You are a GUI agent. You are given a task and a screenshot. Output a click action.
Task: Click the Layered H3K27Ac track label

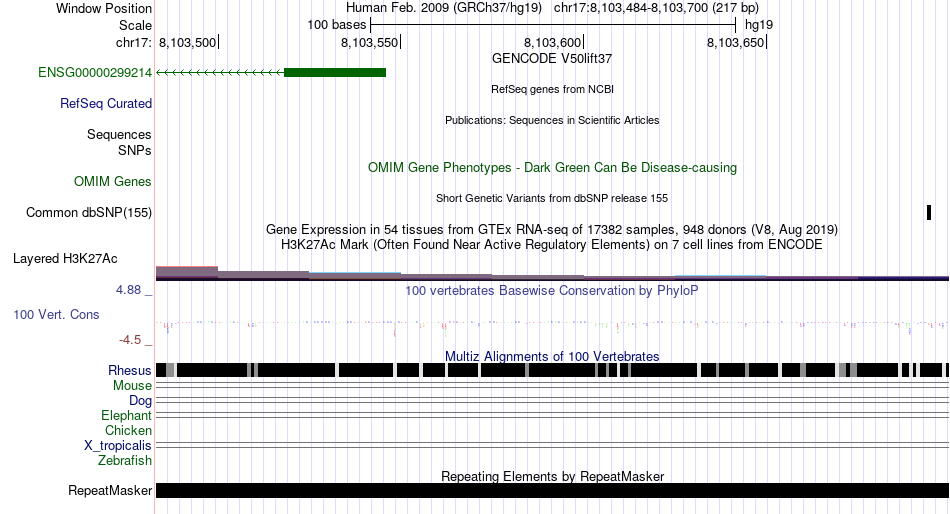click(65, 259)
